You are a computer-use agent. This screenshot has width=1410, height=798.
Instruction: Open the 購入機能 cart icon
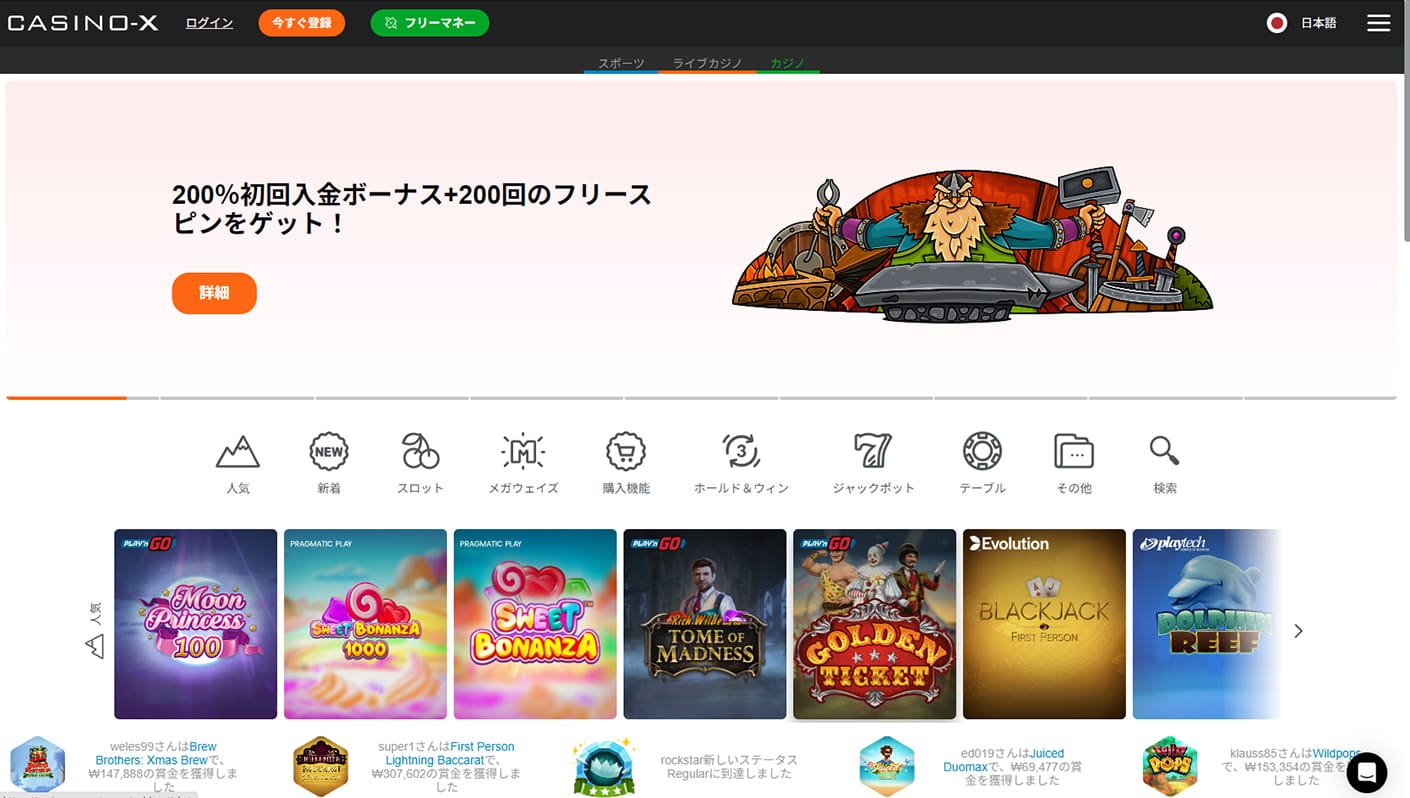pos(626,452)
